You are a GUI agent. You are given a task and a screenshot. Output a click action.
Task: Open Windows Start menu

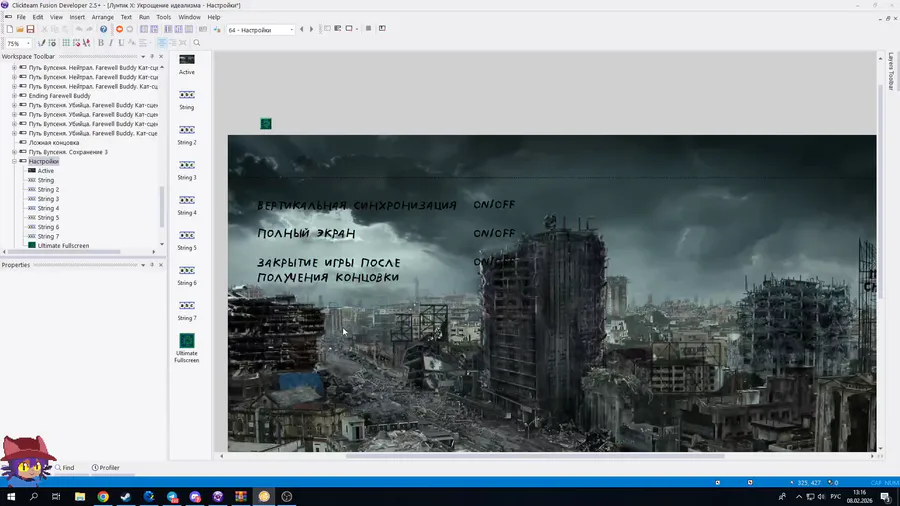11,496
